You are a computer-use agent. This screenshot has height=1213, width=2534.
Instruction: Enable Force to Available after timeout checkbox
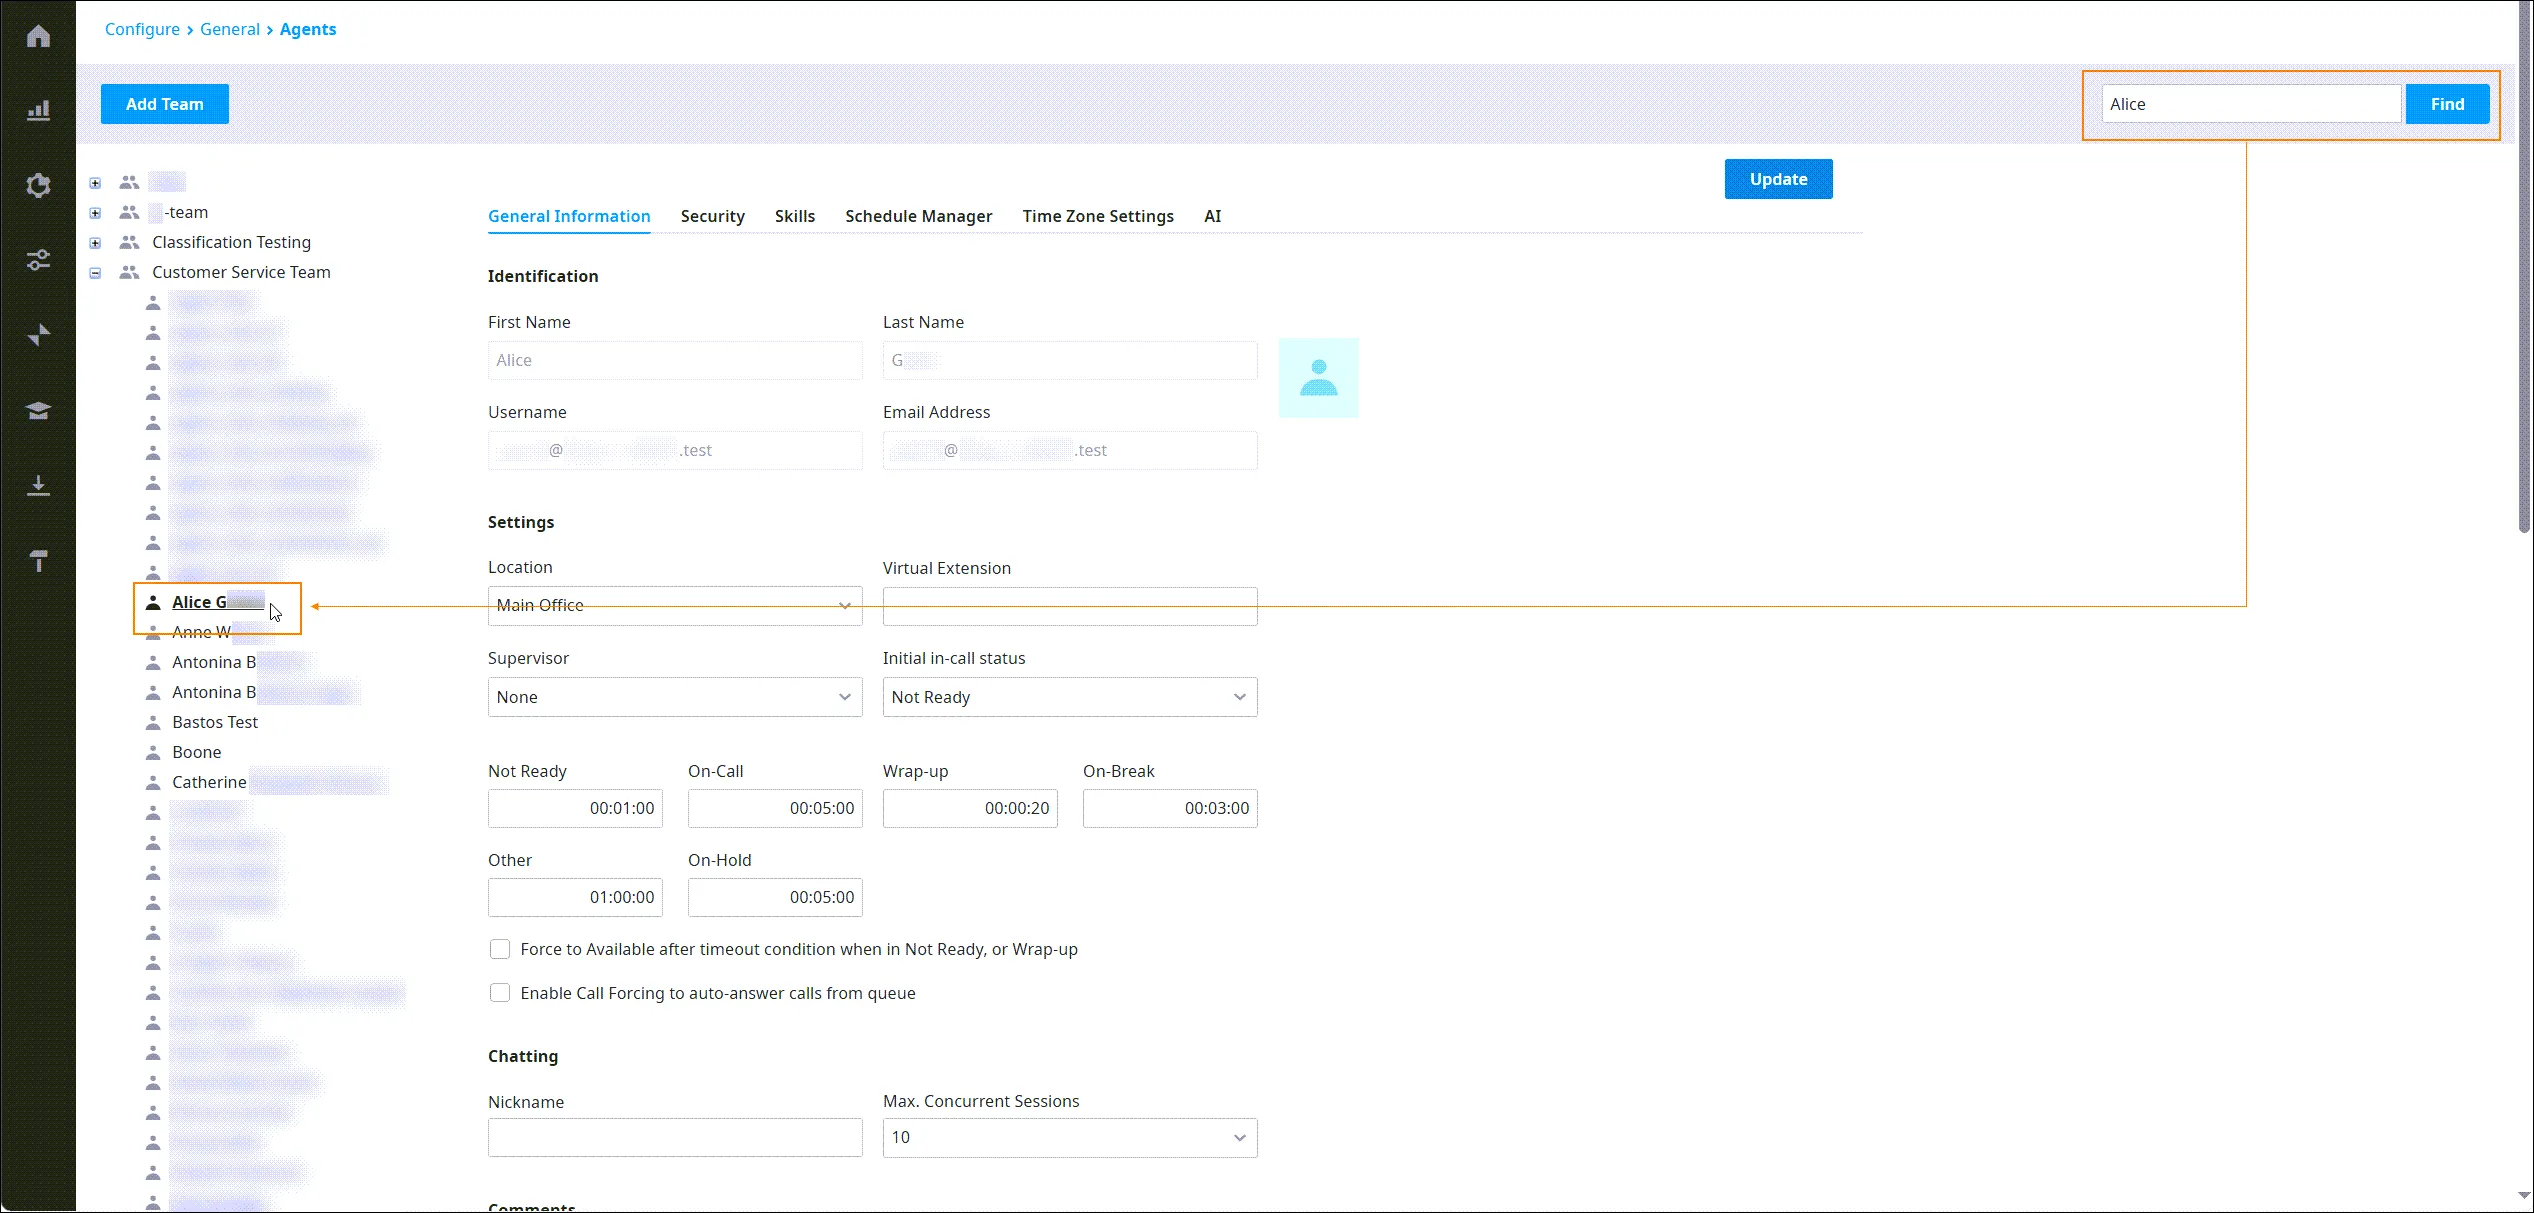(500, 949)
